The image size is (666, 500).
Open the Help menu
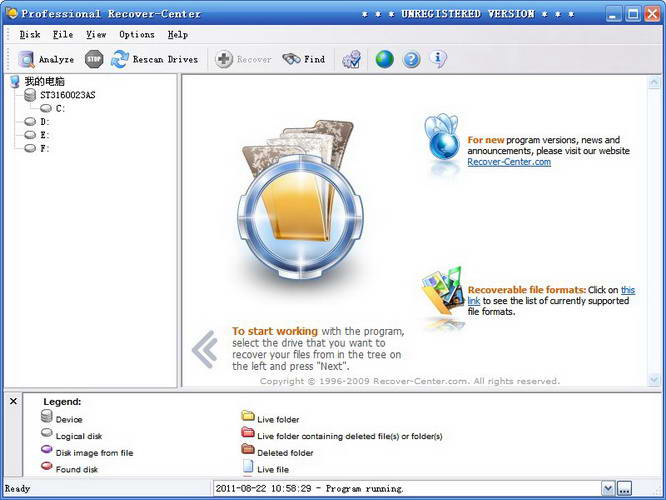point(178,35)
